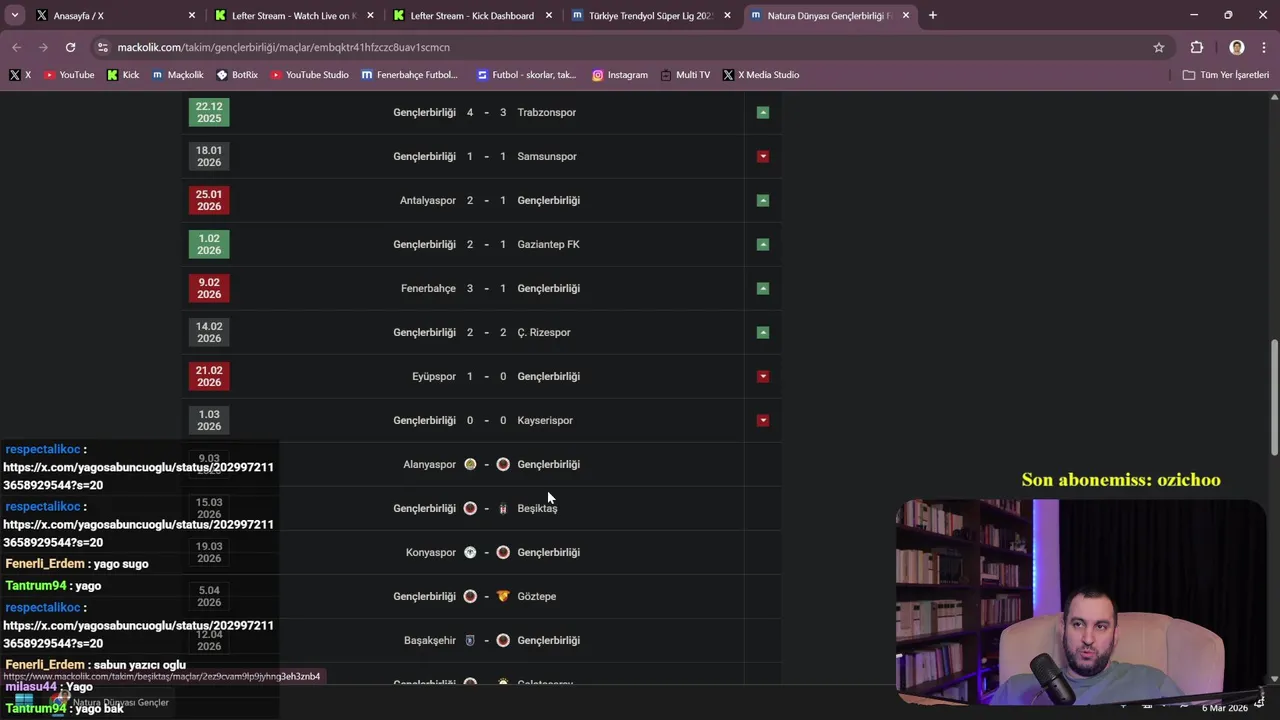Bookmark this page with the star icon

(x=1159, y=47)
